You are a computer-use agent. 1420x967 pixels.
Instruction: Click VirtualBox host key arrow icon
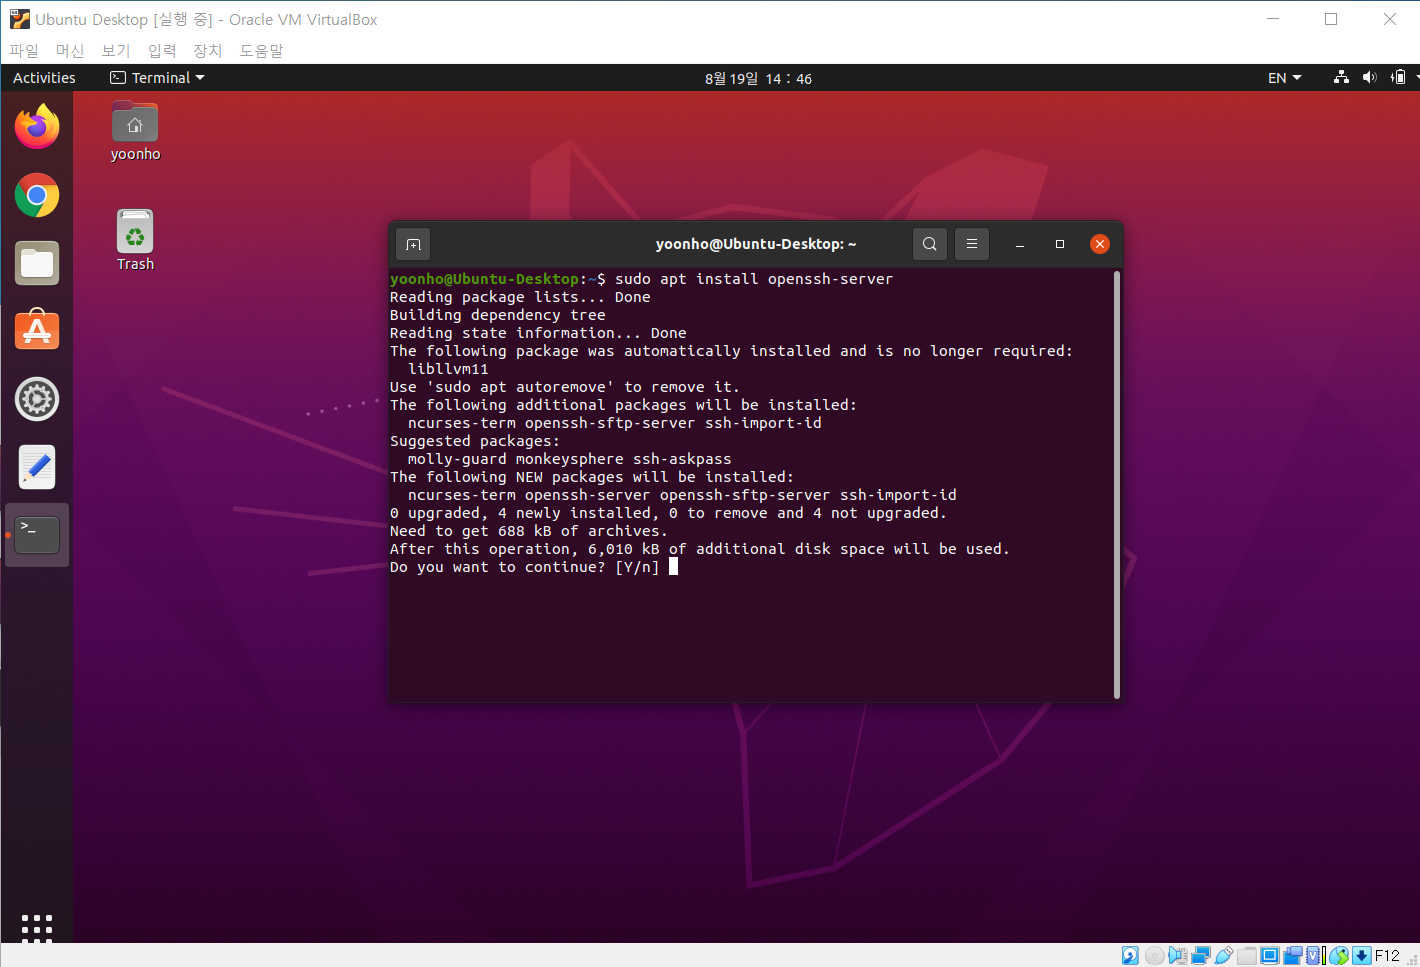coord(1361,956)
